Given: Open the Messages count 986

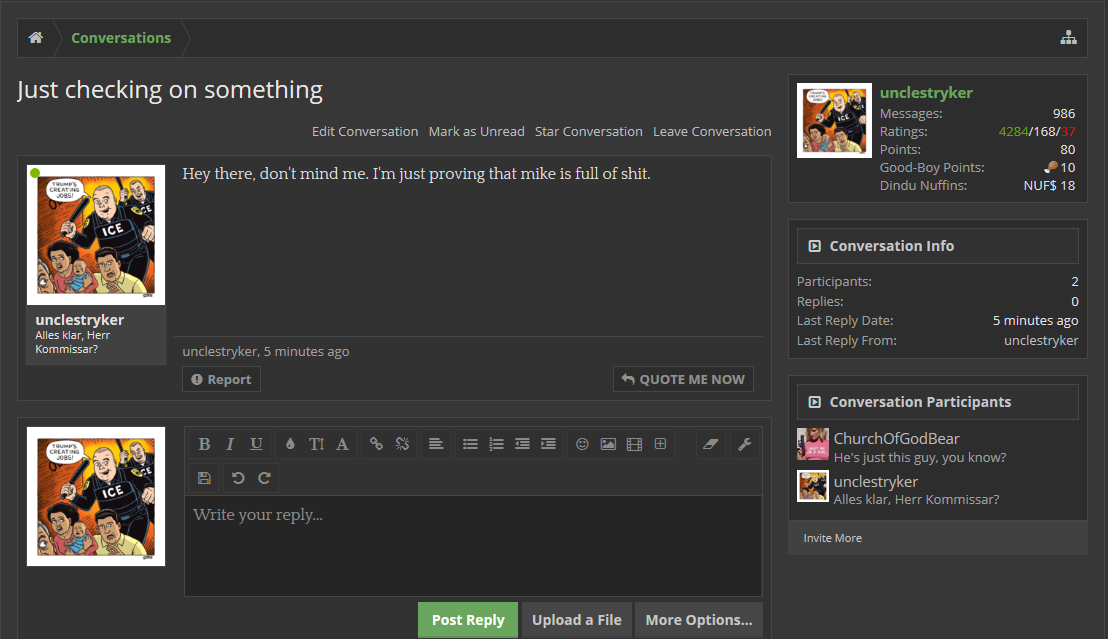Looking at the screenshot, I should 1063,114.
